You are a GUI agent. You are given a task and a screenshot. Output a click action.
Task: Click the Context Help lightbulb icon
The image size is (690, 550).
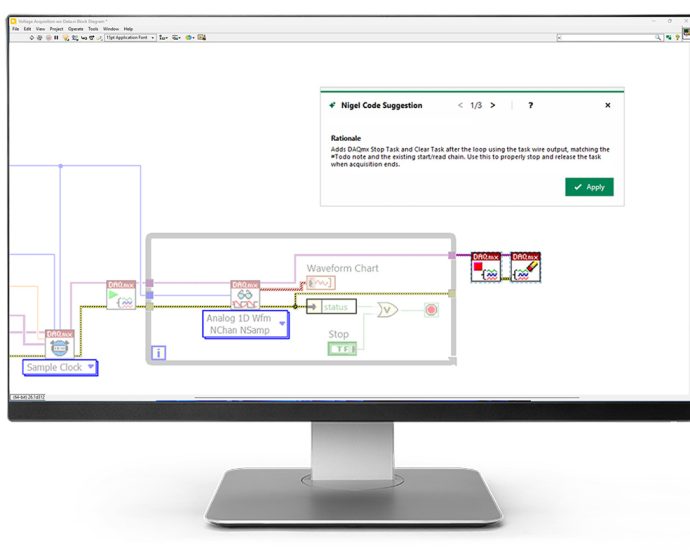coord(678,38)
